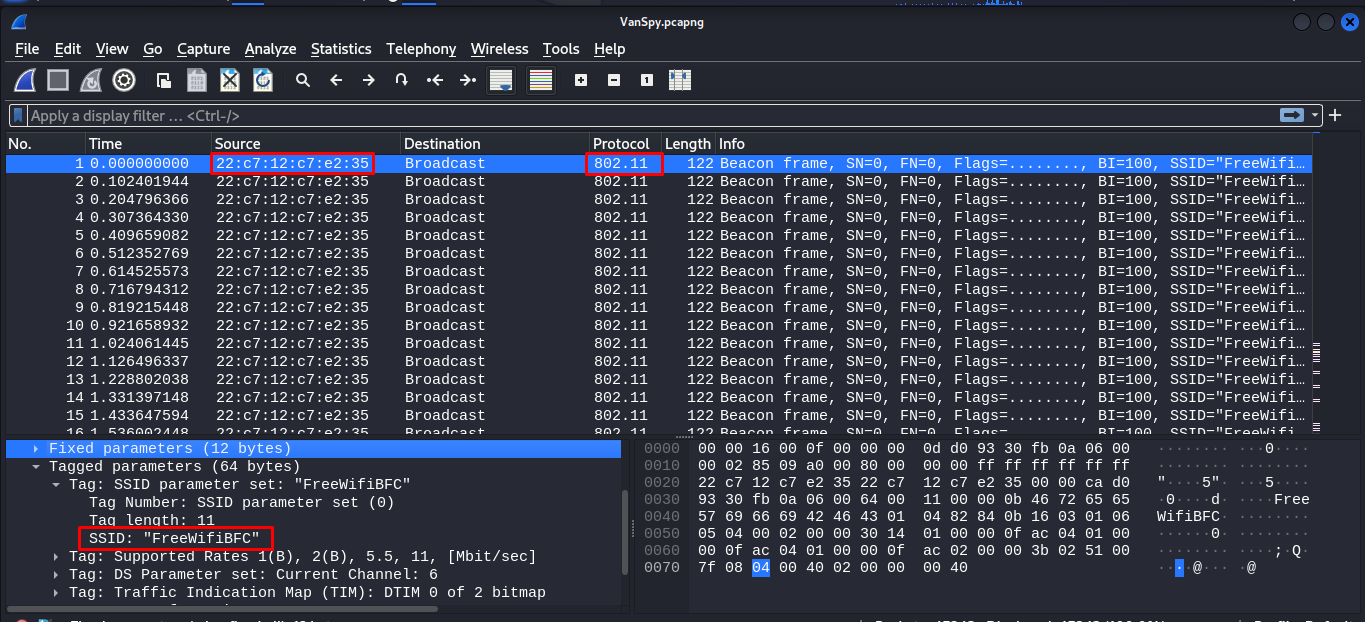
Task: Reload this capture file
Action: [x=263, y=80]
